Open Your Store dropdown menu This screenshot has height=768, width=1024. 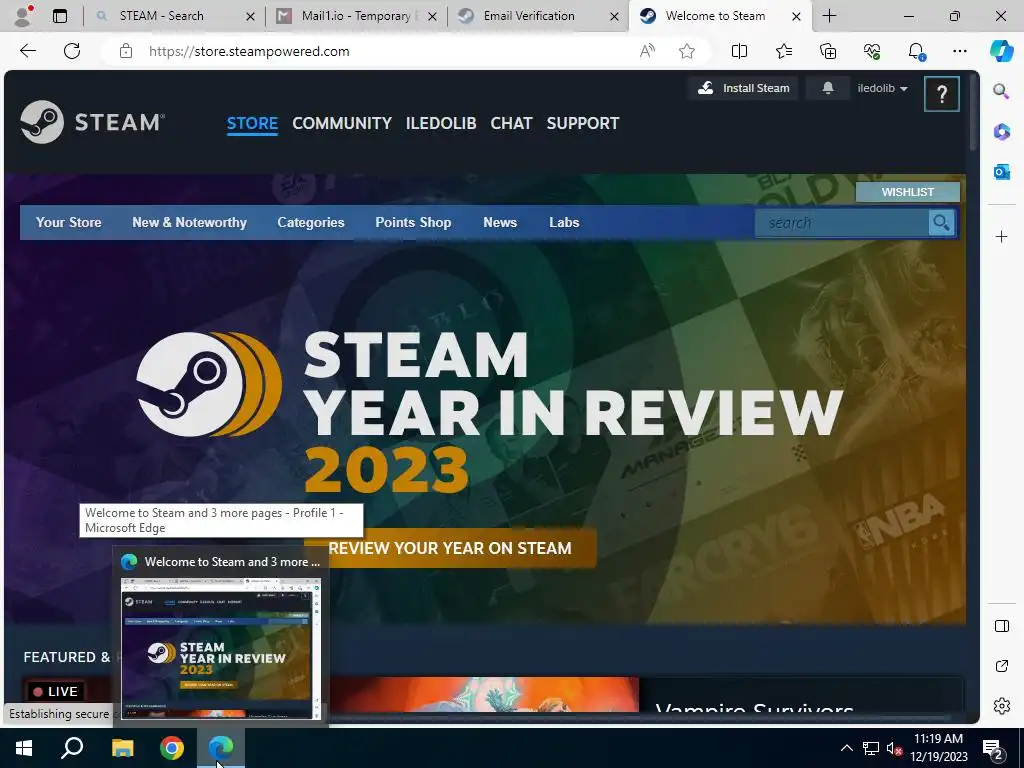click(x=69, y=223)
